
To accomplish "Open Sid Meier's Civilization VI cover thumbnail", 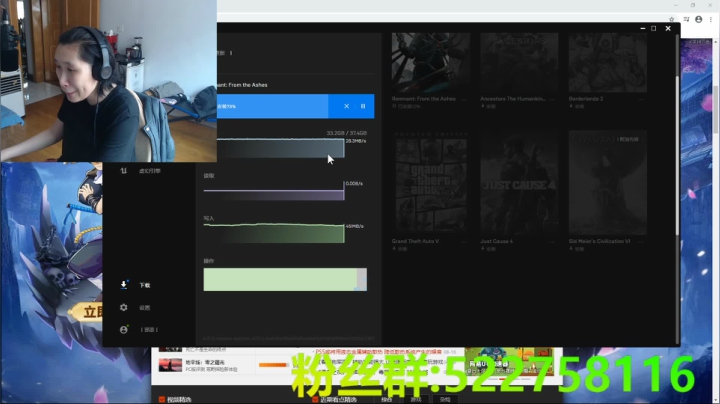I will coord(608,183).
